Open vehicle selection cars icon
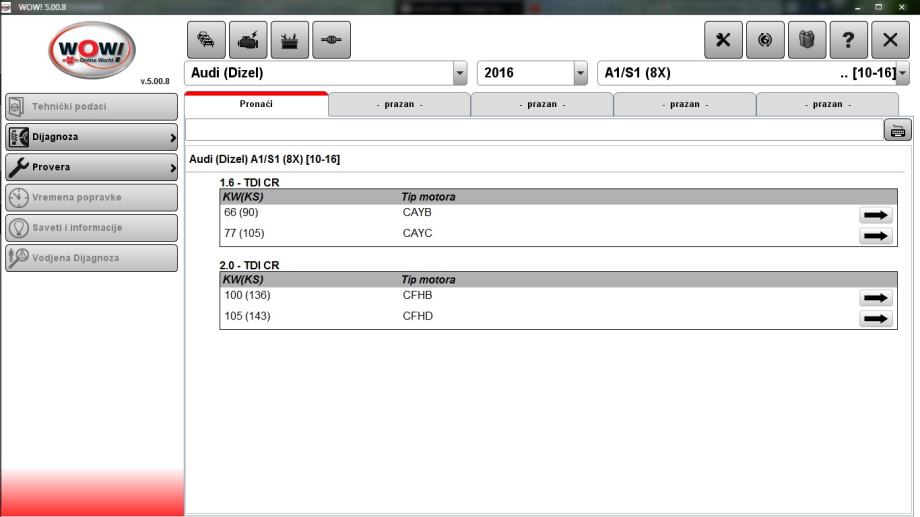Viewport: 920px width, 517px height. pos(206,40)
